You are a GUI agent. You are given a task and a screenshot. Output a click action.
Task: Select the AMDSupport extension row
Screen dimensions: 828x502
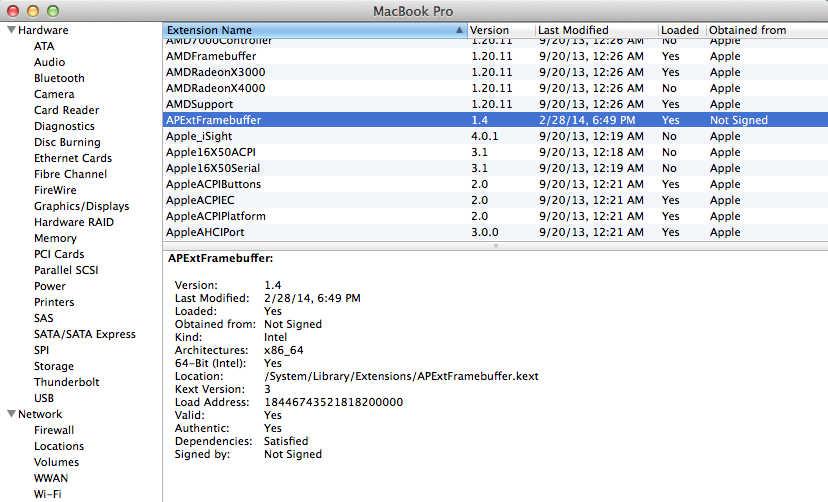495,104
